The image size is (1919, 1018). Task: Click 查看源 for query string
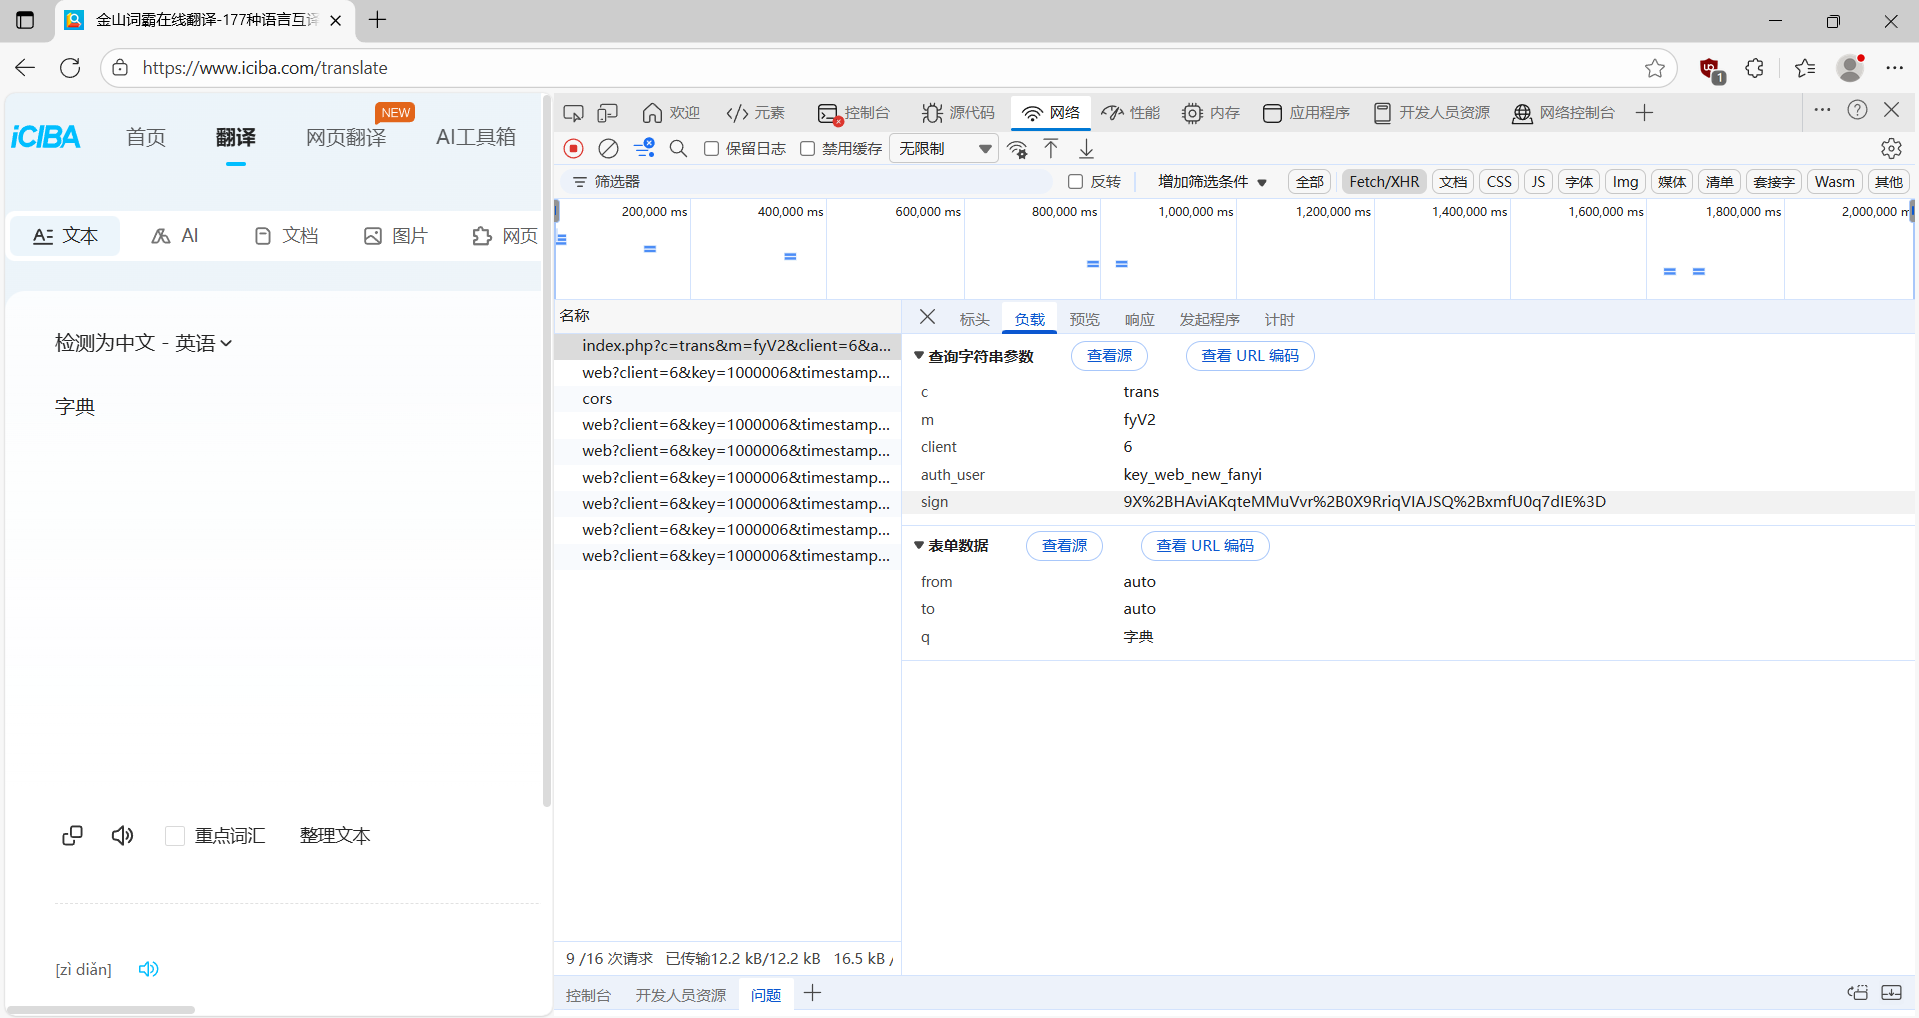pyautogui.click(x=1109, y=356)
